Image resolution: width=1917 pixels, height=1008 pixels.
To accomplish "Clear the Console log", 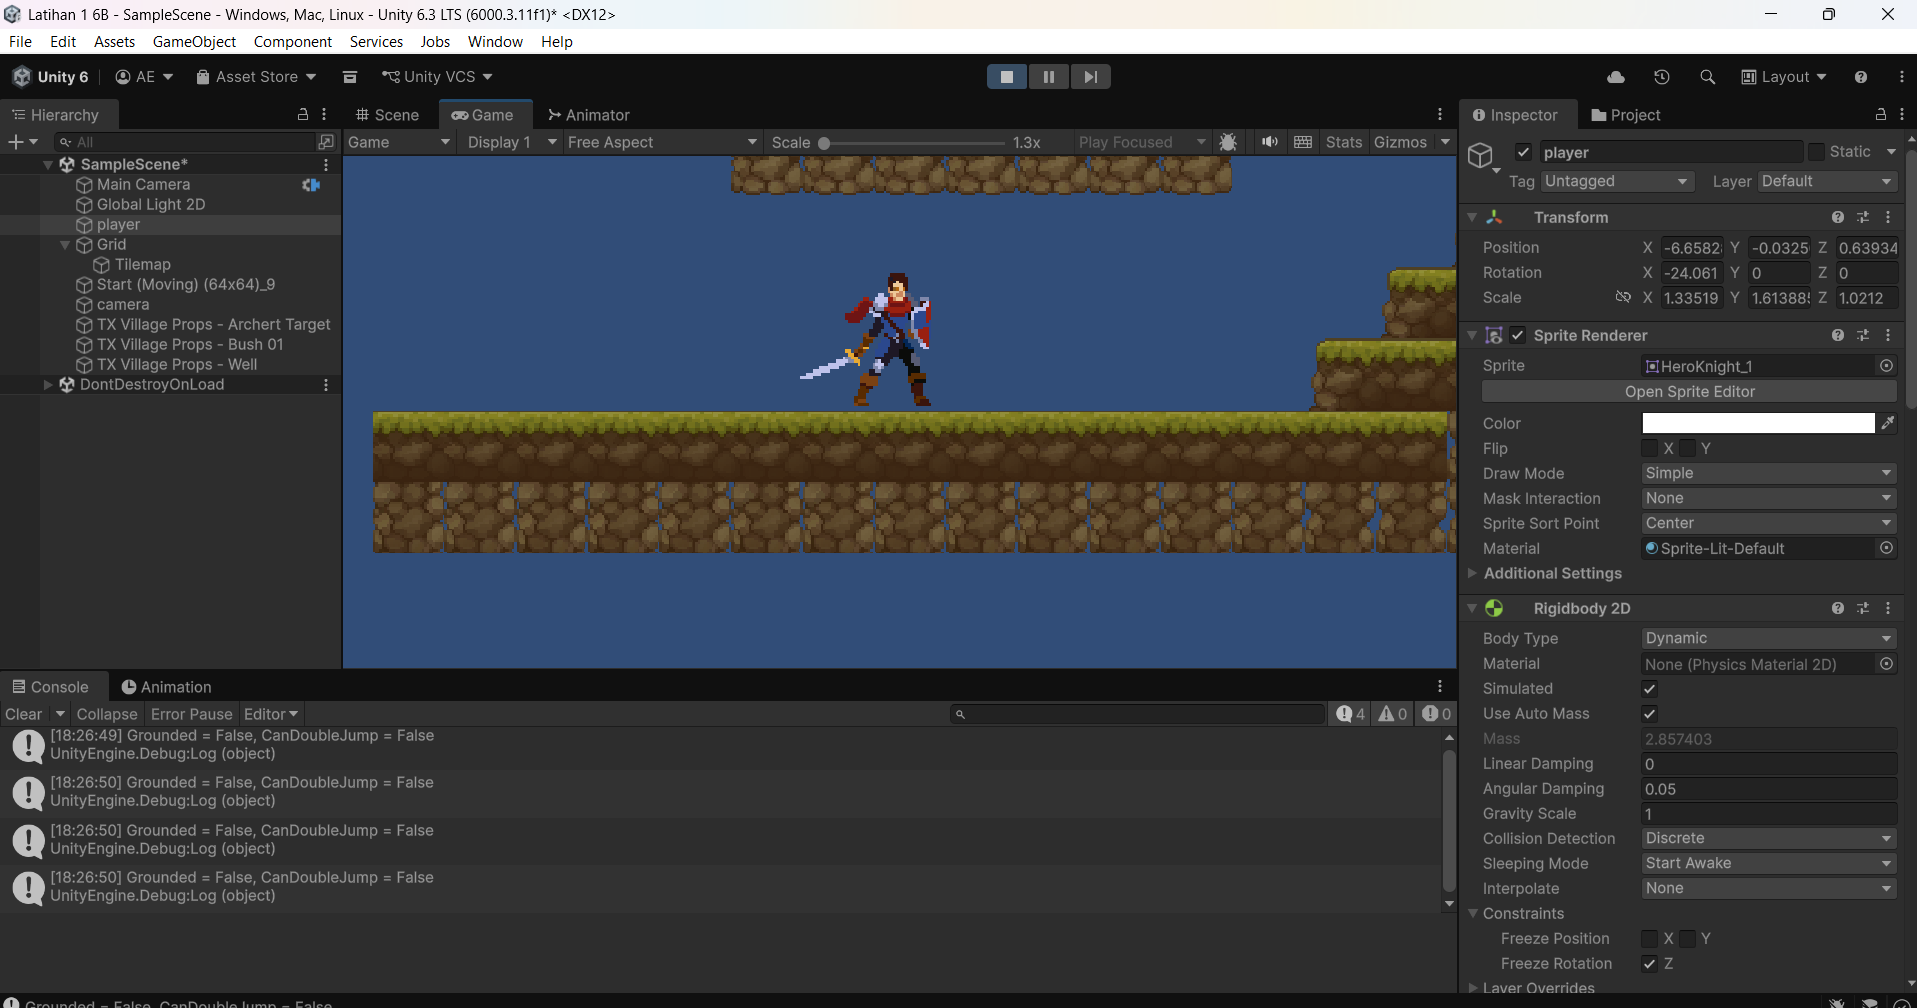I will 23,714.
